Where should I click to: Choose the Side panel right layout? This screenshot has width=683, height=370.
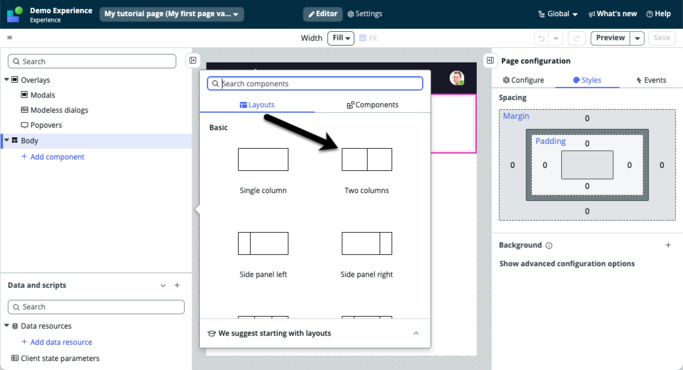[367, 244]
